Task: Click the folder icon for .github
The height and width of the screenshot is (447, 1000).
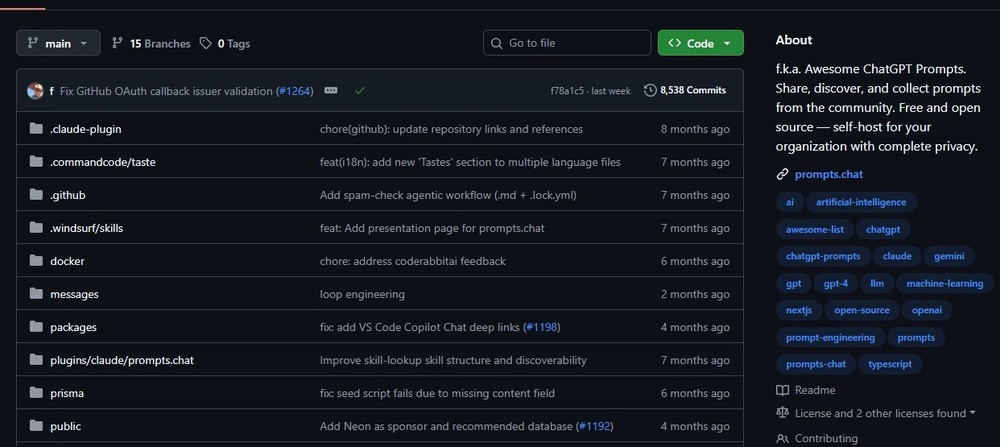Action: click(x=36, y=195)
